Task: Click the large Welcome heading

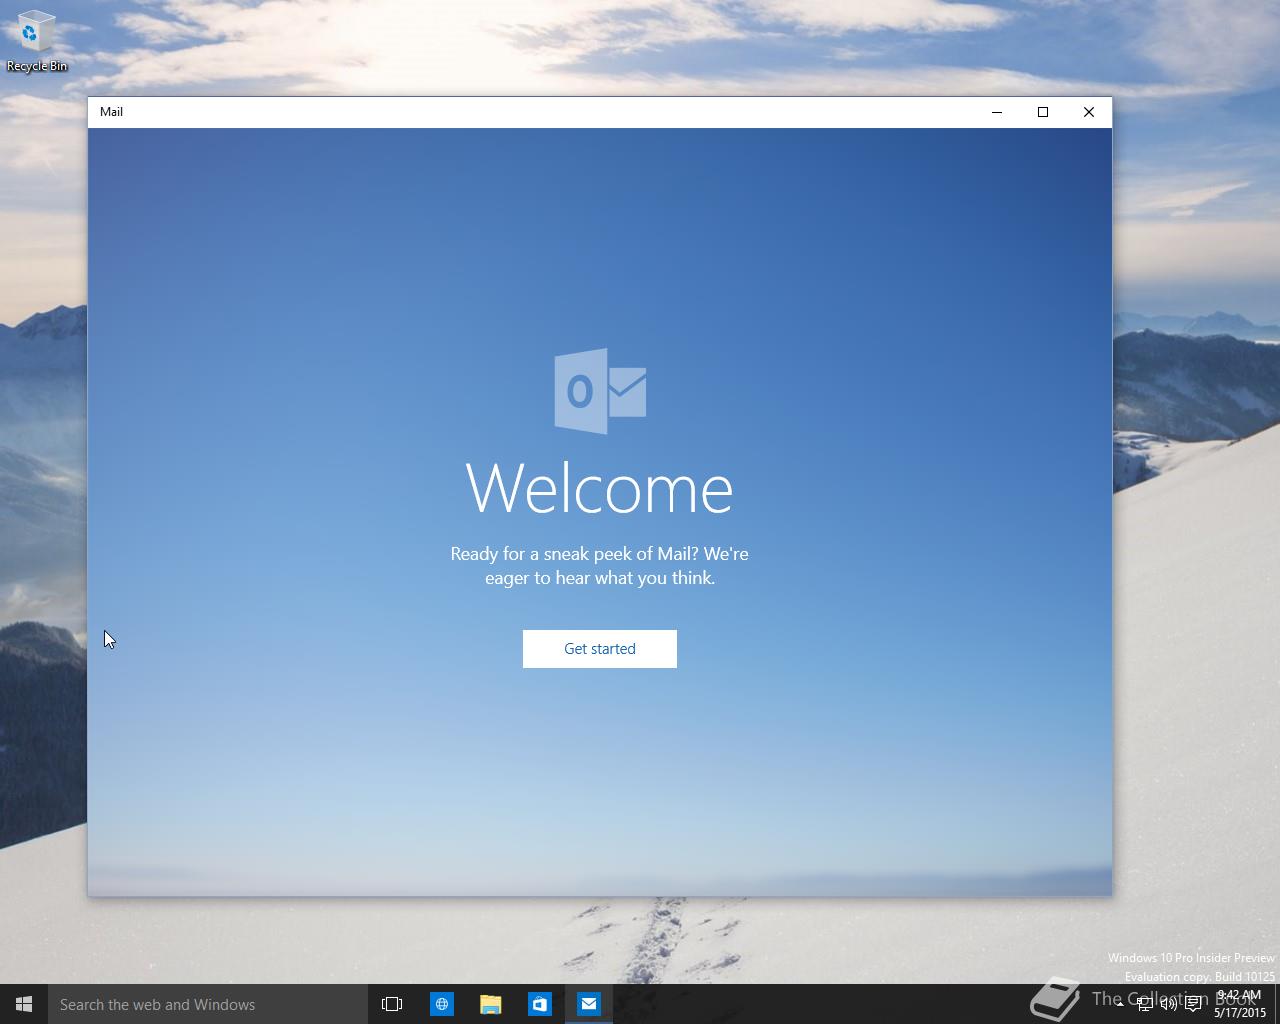Action: [x=600, y=489]
